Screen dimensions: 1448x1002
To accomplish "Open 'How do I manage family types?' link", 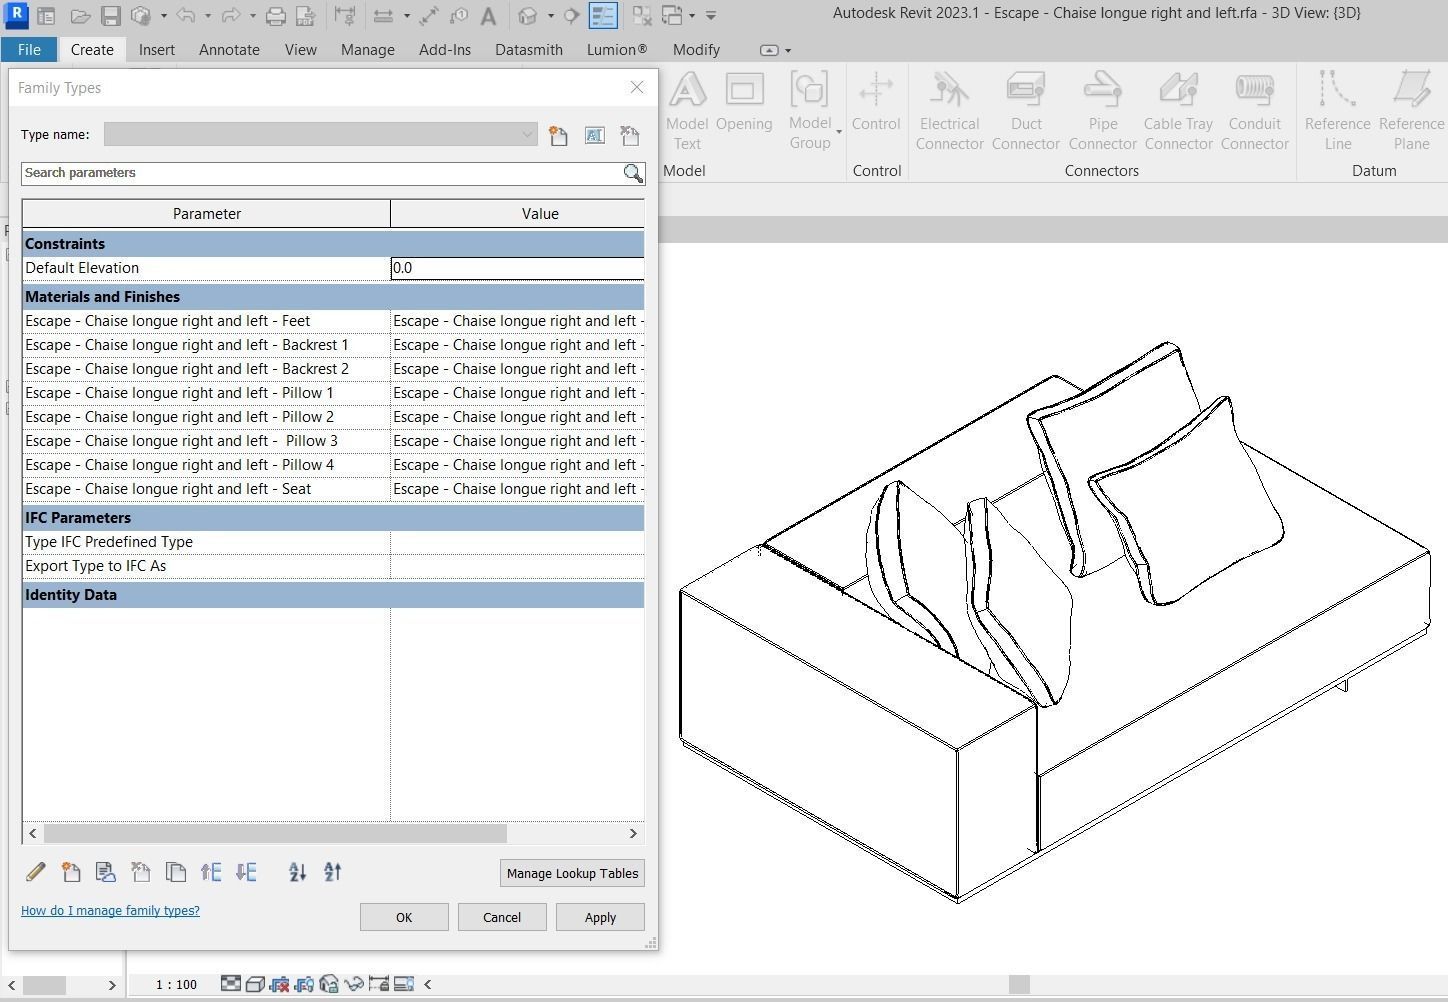I will [x=110, y=911].
